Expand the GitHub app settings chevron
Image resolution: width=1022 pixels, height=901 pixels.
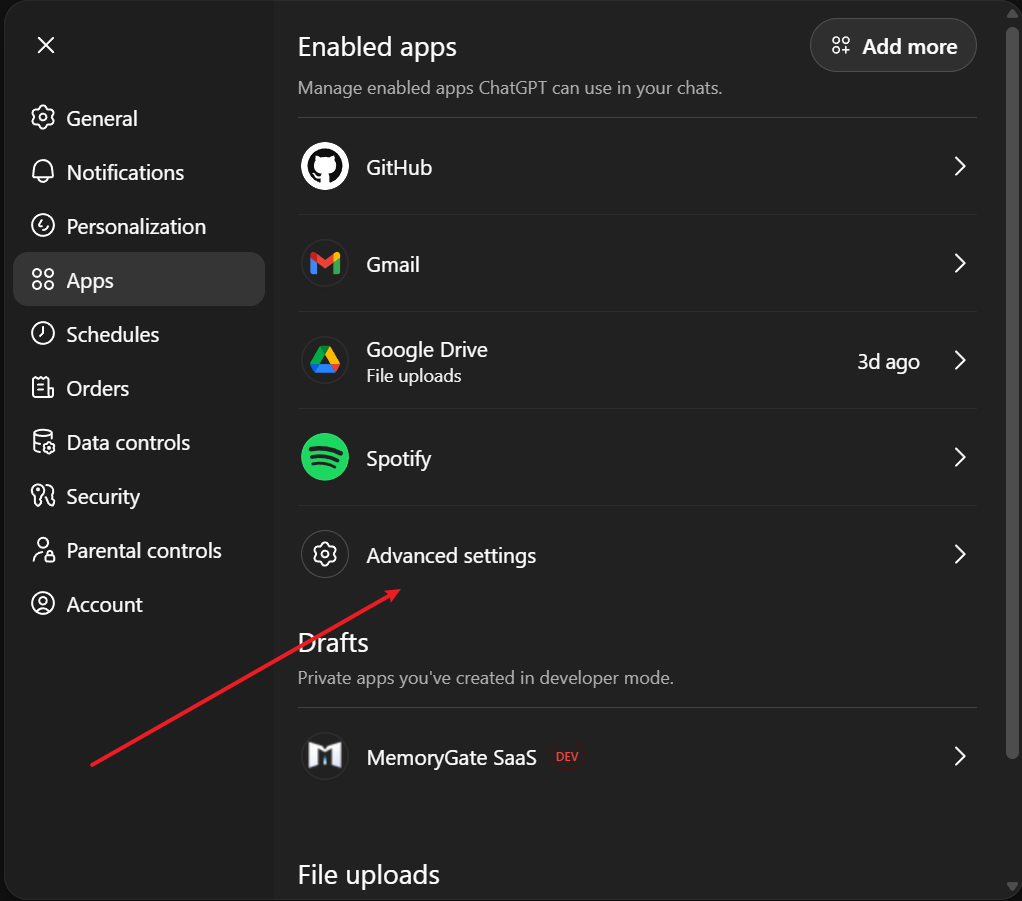coord(959,167)
